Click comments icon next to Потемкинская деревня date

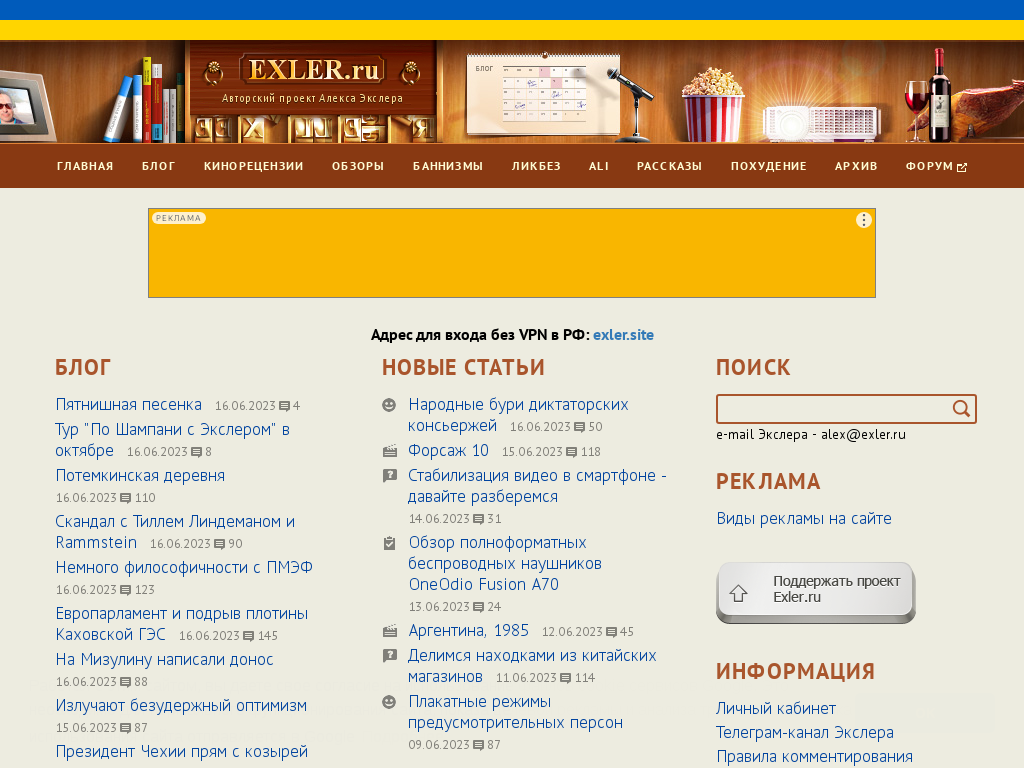tap(126, 498)
